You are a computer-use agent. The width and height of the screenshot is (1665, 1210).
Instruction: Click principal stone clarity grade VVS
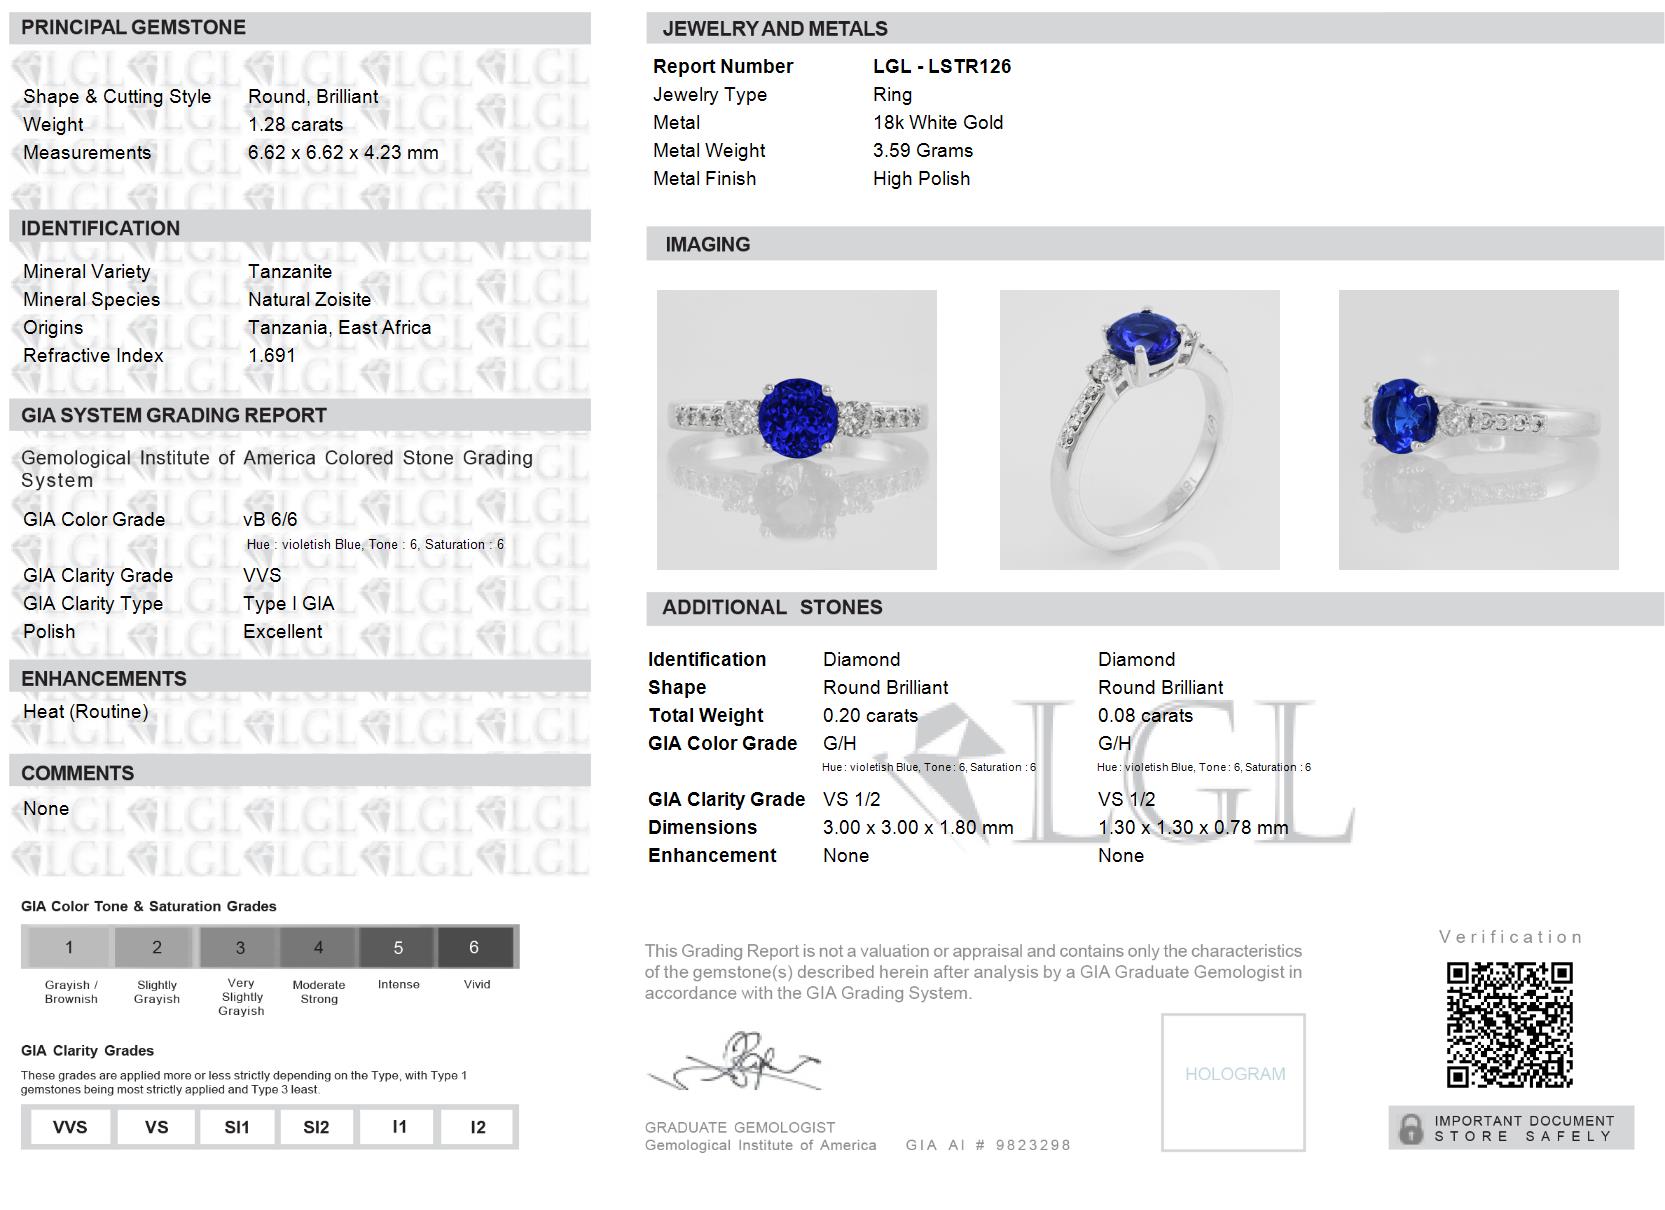tap(262, 575)
